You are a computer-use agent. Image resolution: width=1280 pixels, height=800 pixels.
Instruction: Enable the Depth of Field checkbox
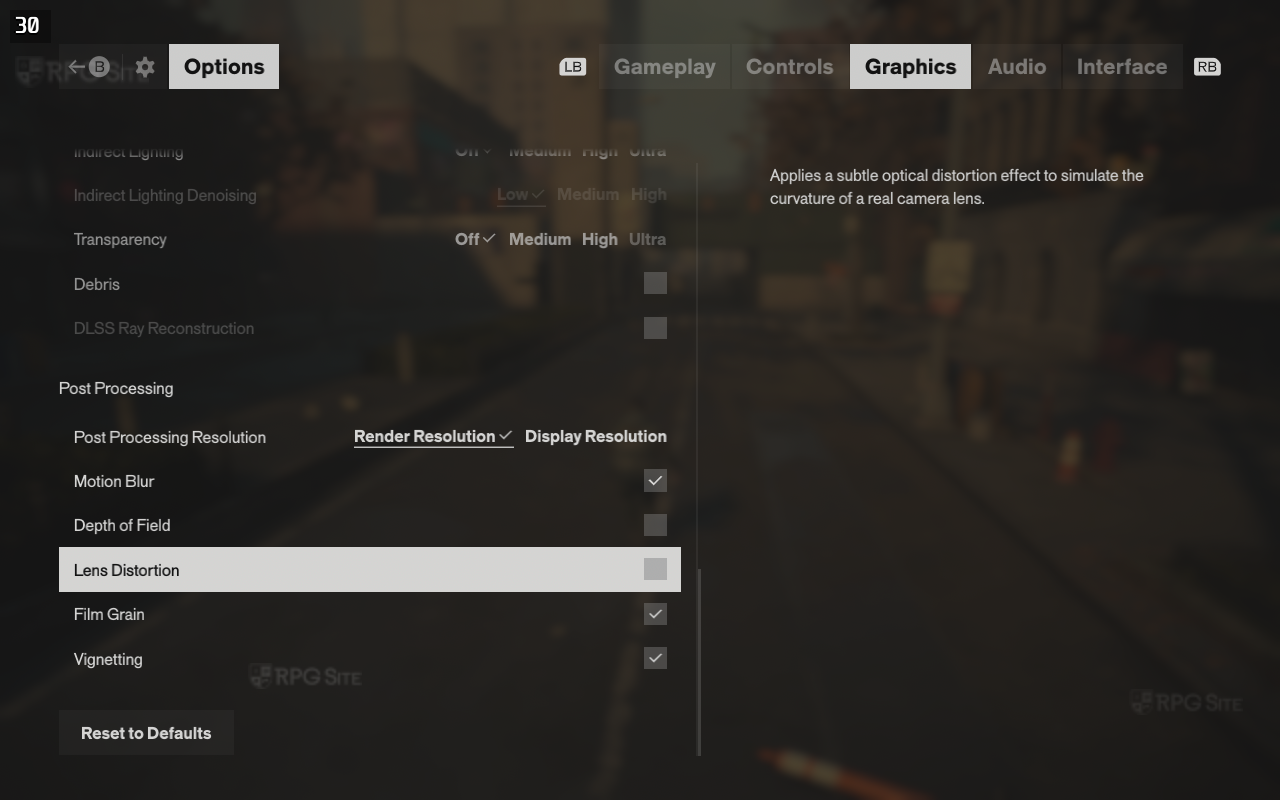point(655,525)
